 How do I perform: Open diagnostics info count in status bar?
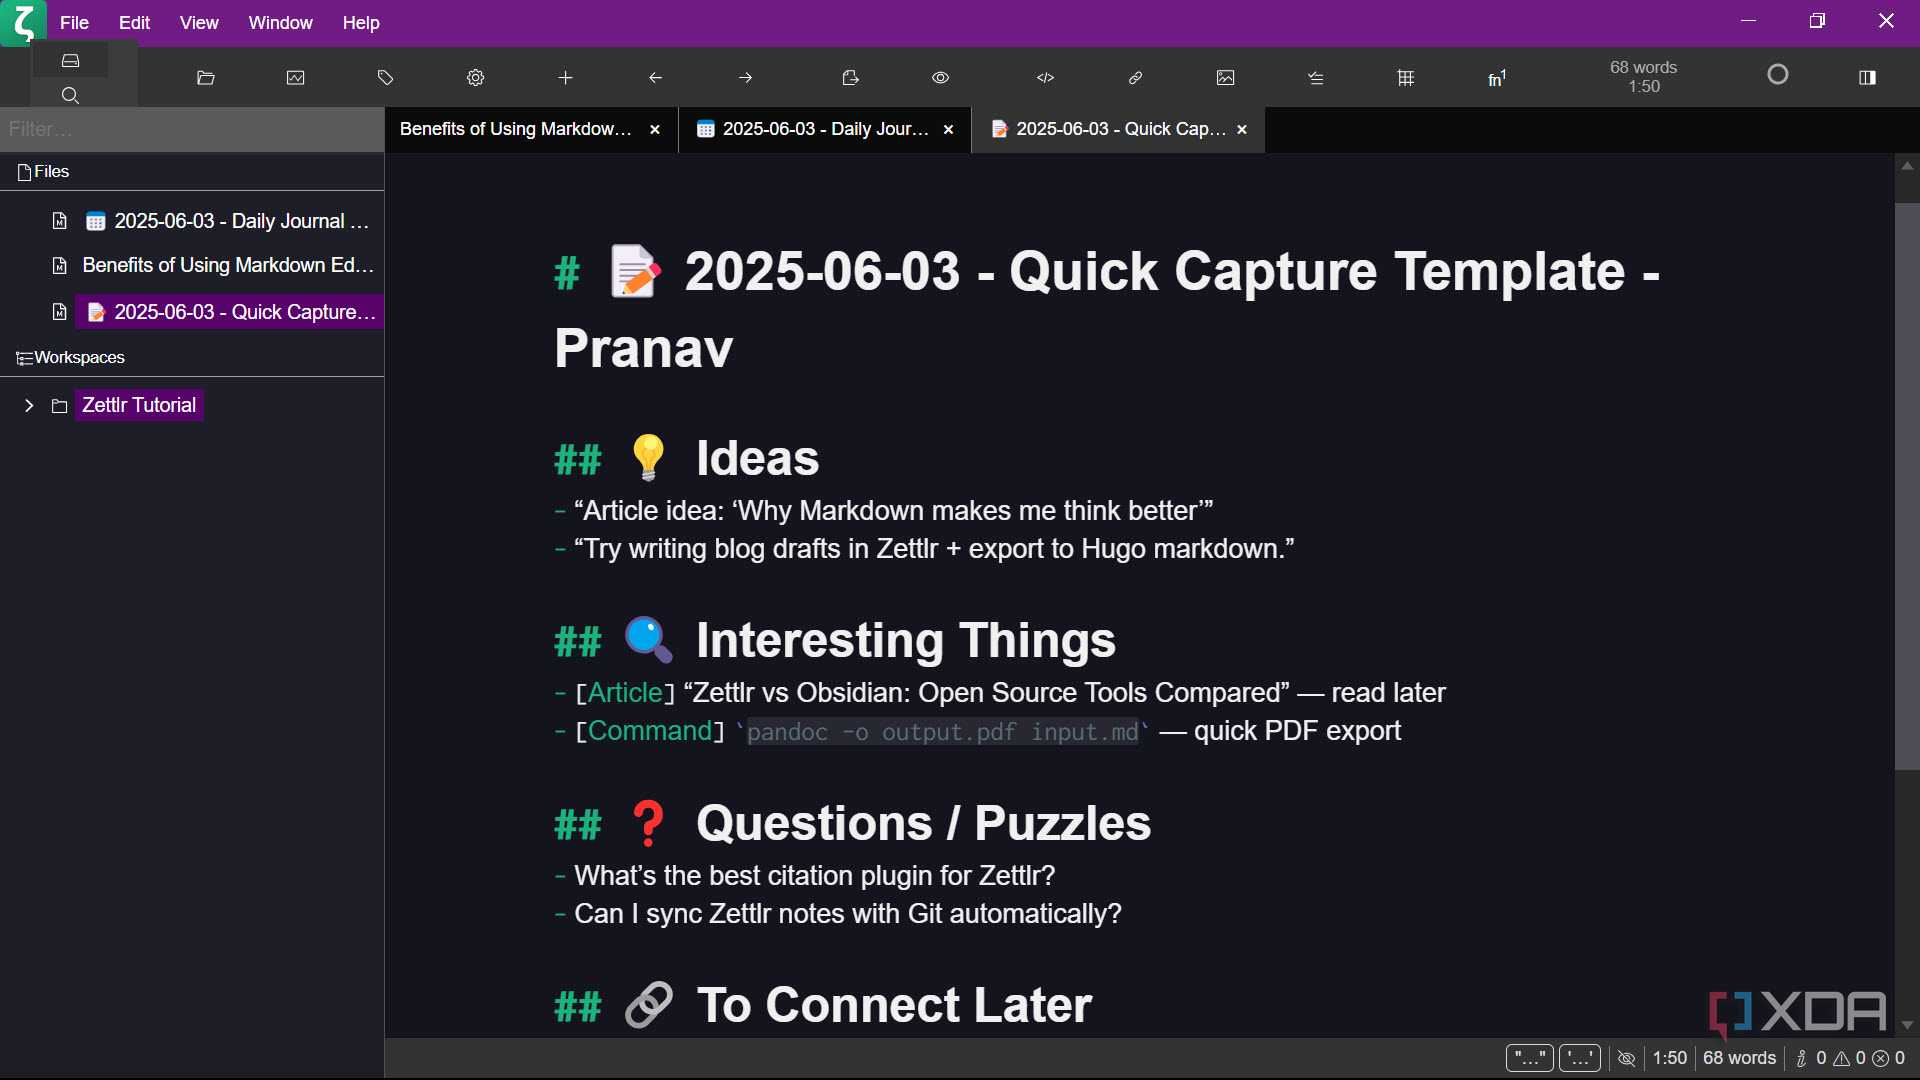(1811, 1058)
